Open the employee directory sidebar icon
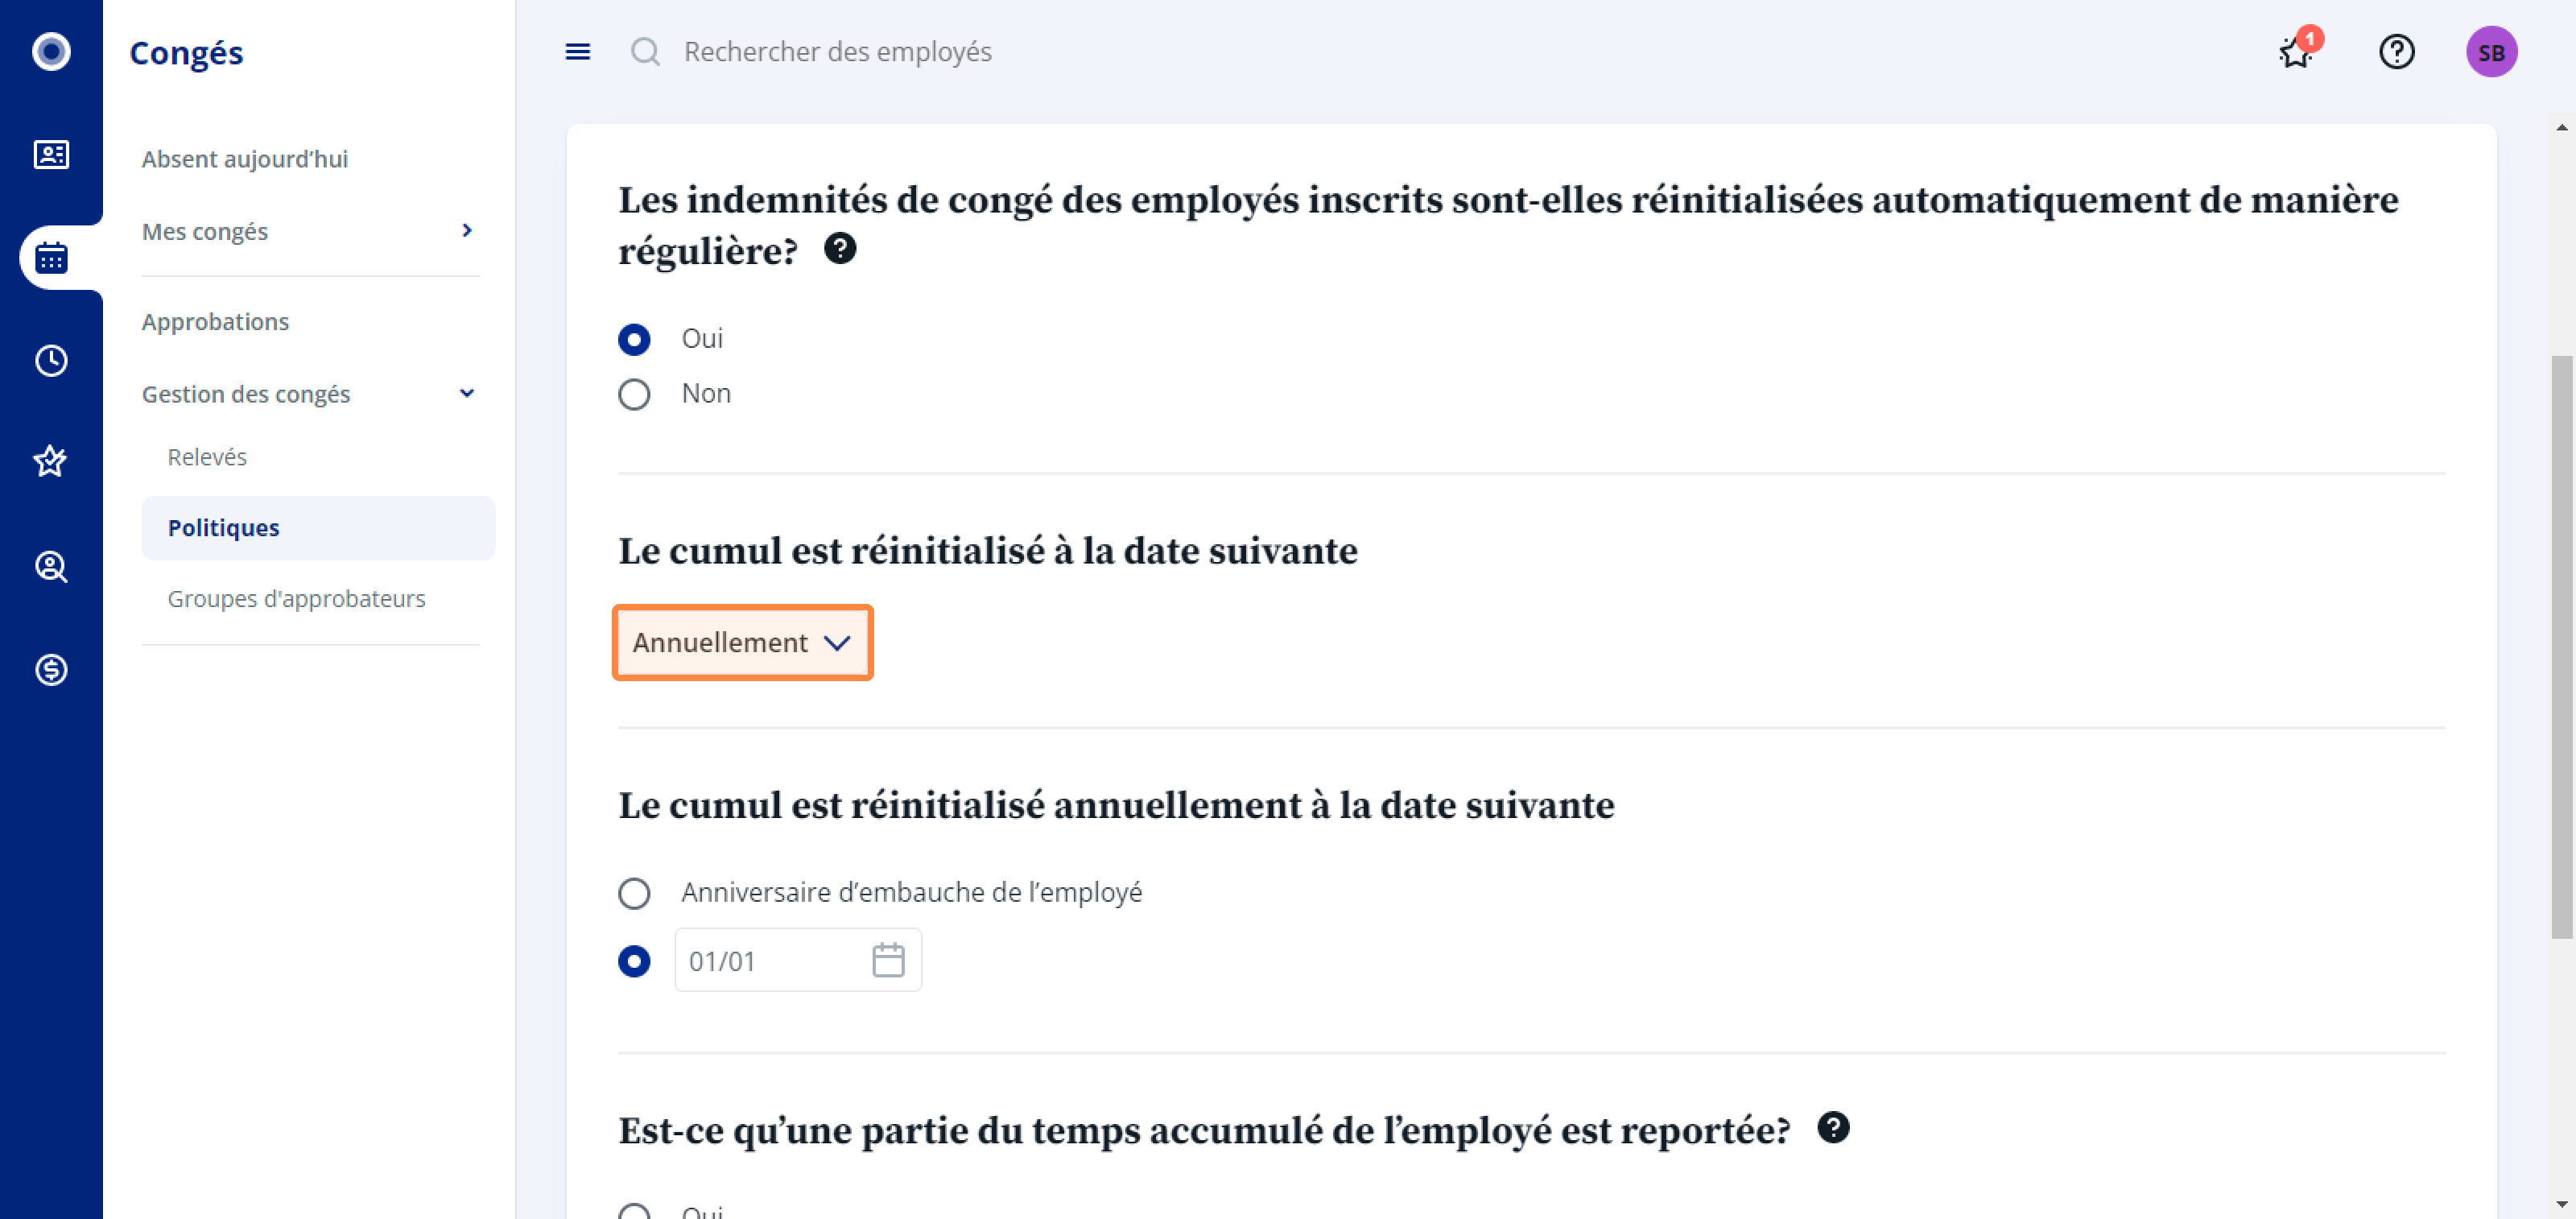The width and height of the screenshot is (2576, 1219). pos(51,154)
